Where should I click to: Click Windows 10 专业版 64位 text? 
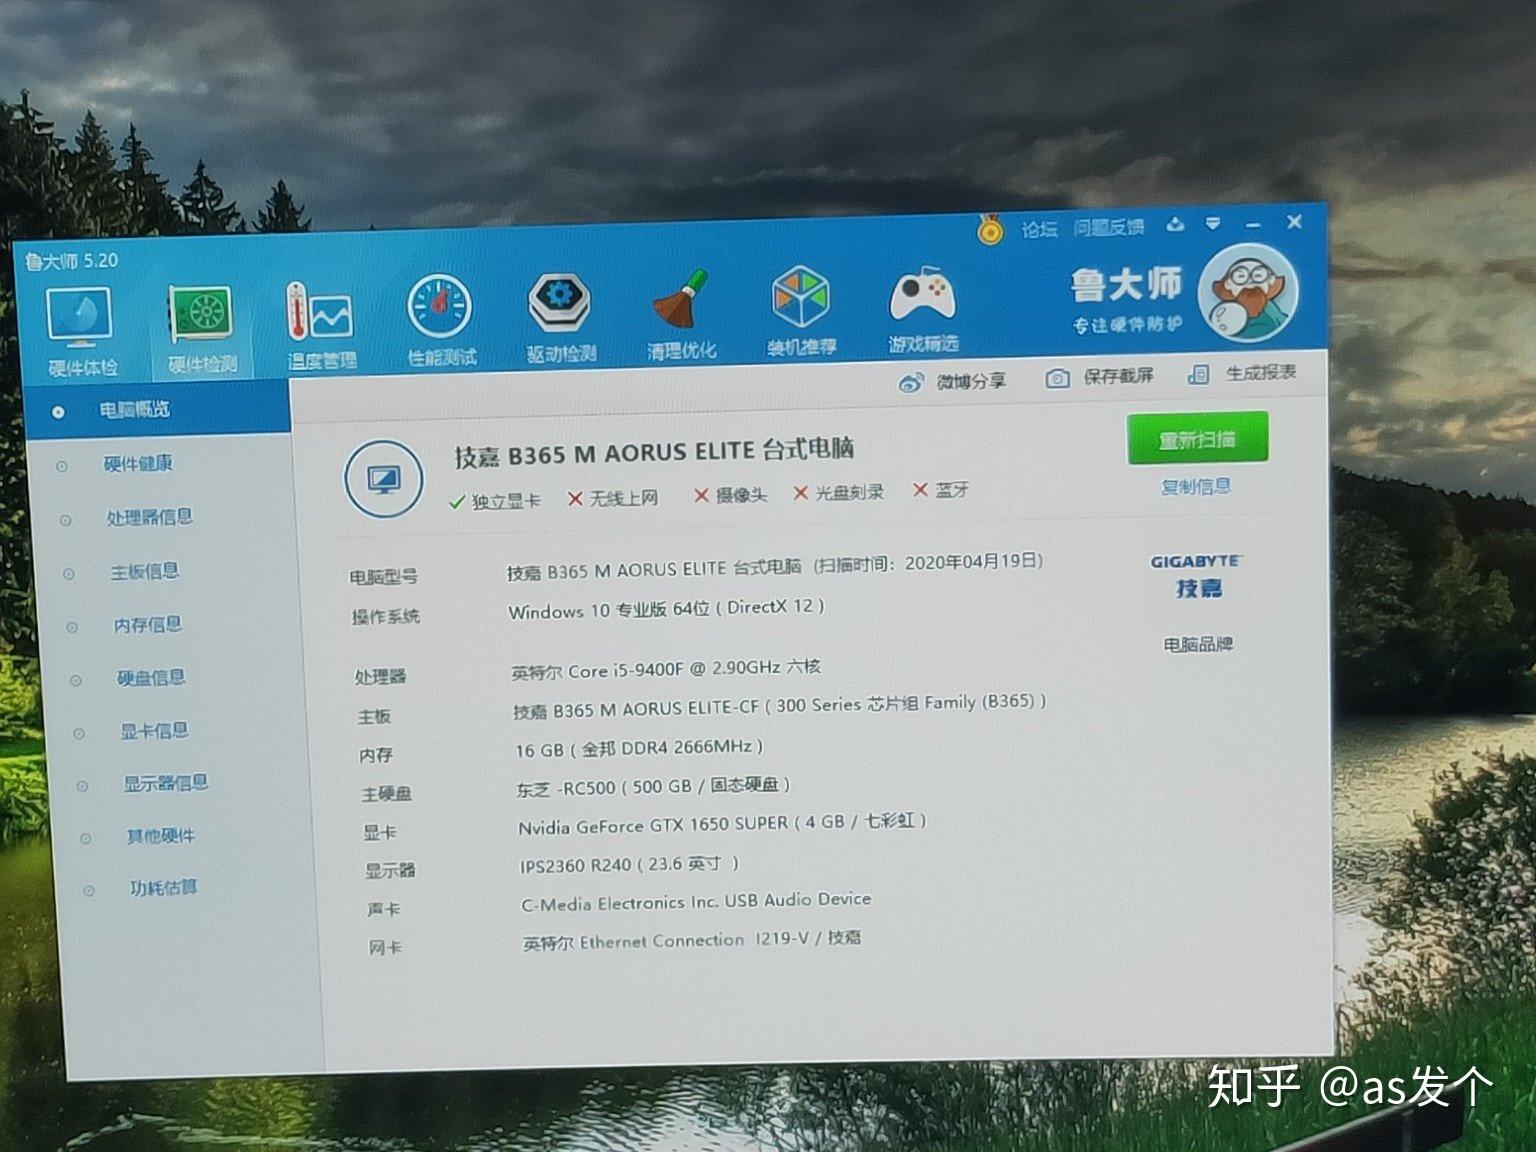tap(665, 609)
